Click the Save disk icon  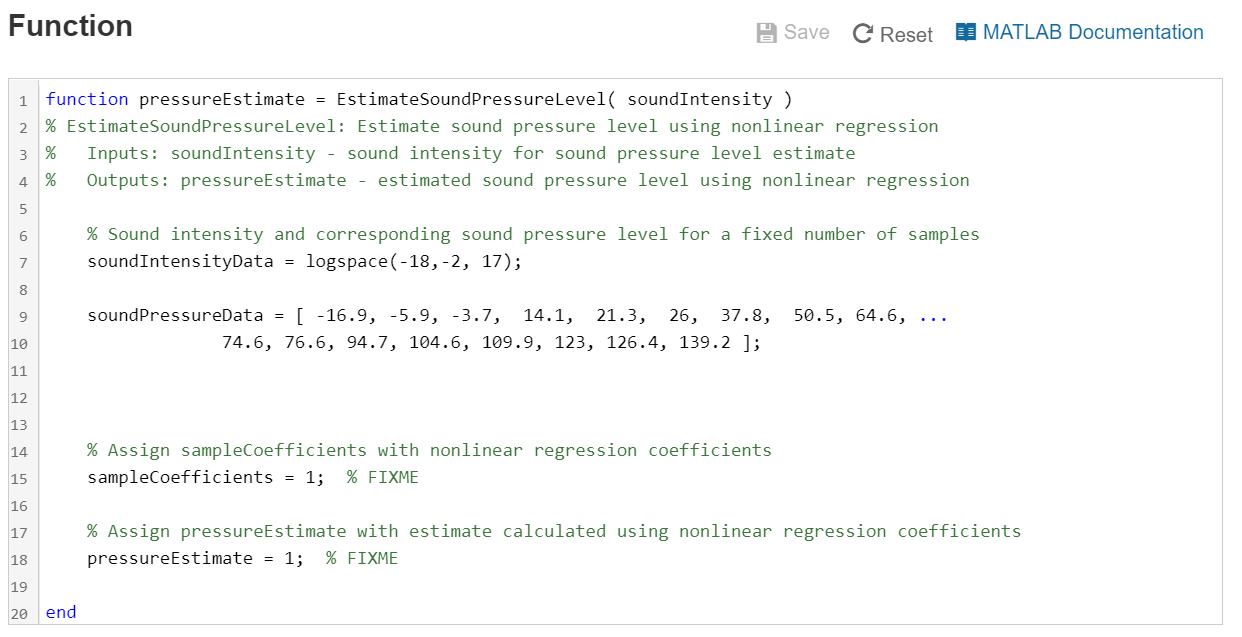coord(766,31)
